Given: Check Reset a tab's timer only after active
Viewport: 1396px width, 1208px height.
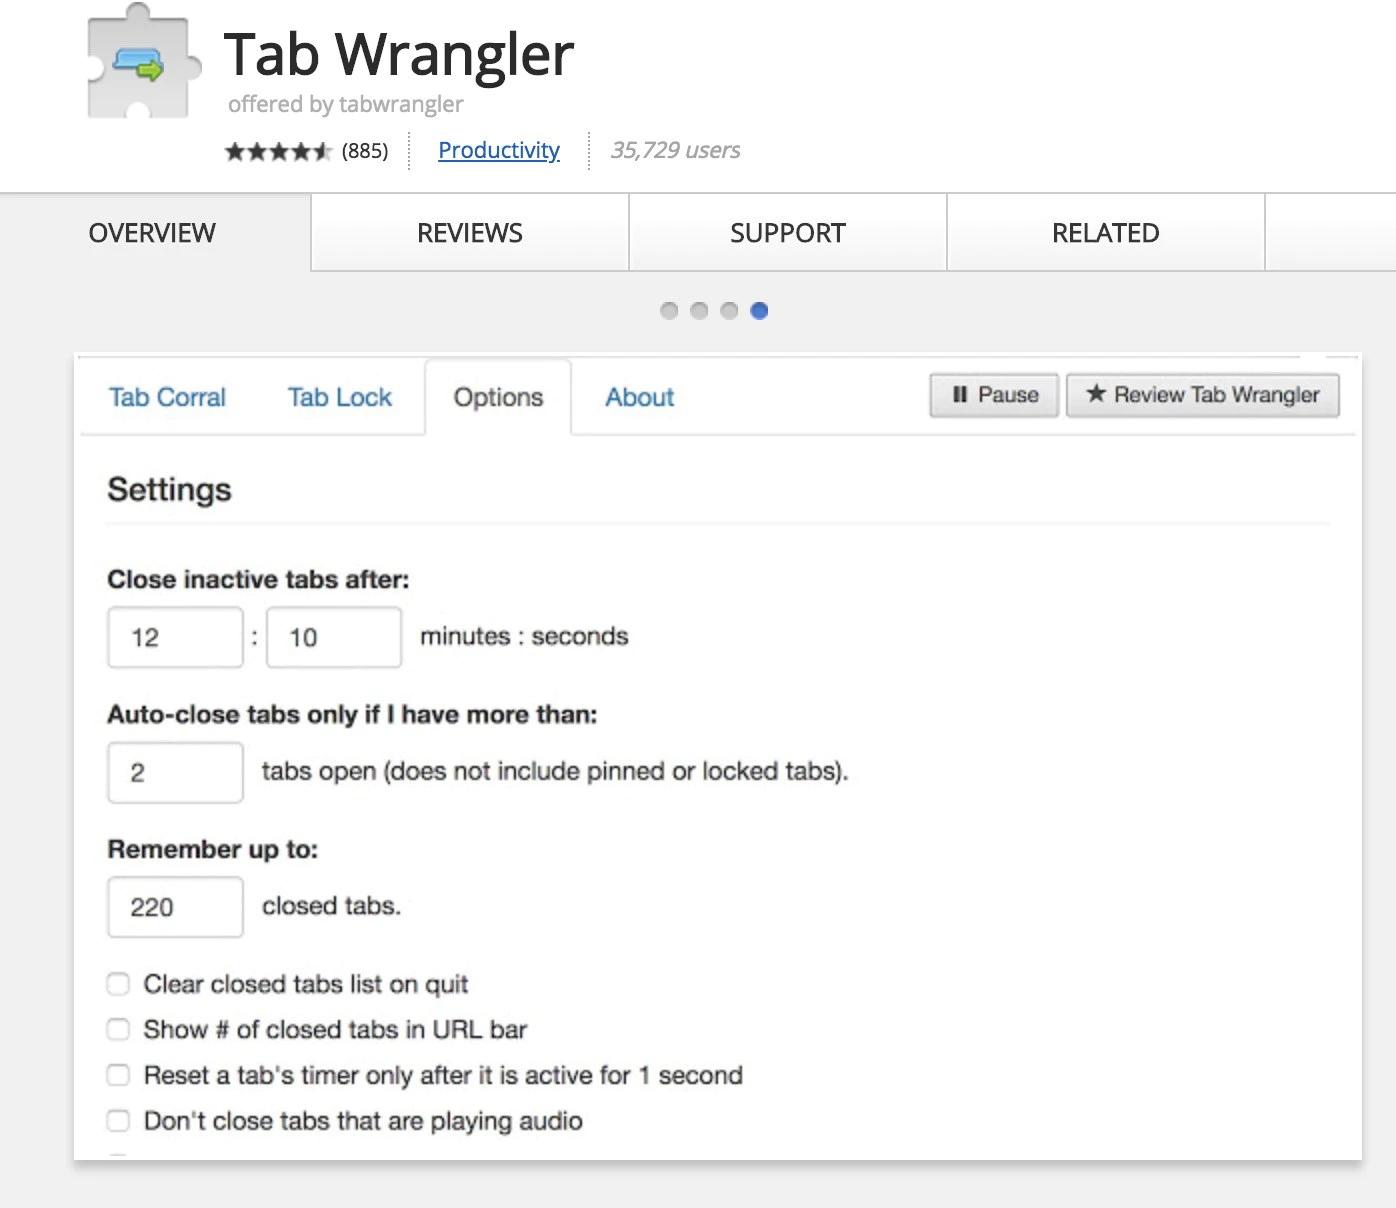Looking at the screenshot, I should point(118,1075).
